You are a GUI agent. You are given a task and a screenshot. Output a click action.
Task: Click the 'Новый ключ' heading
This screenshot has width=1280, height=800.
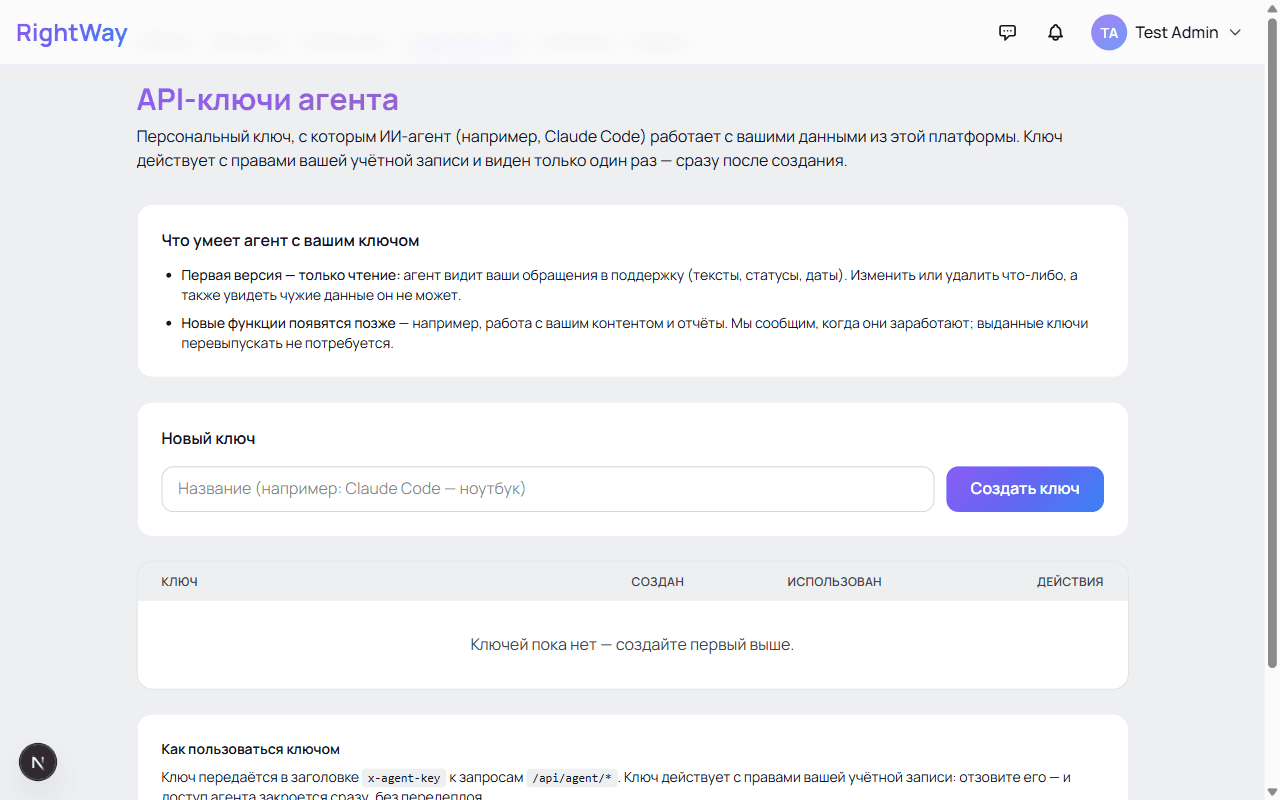click(208, 439)
